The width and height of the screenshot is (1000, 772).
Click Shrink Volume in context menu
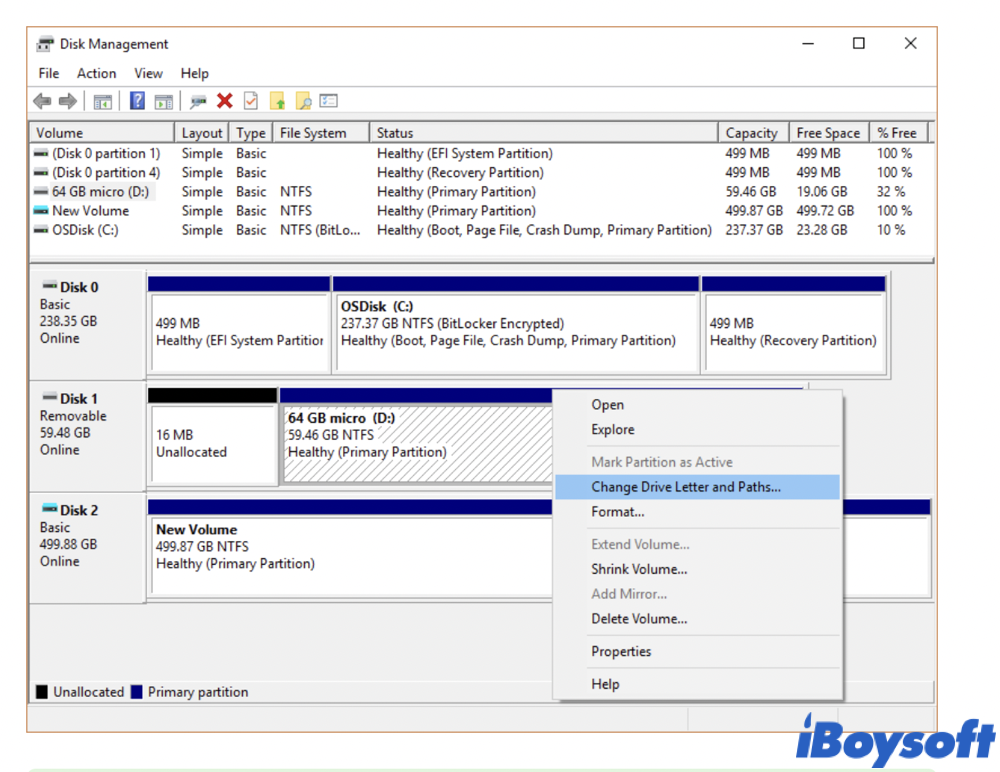click(x=639, y=569)
